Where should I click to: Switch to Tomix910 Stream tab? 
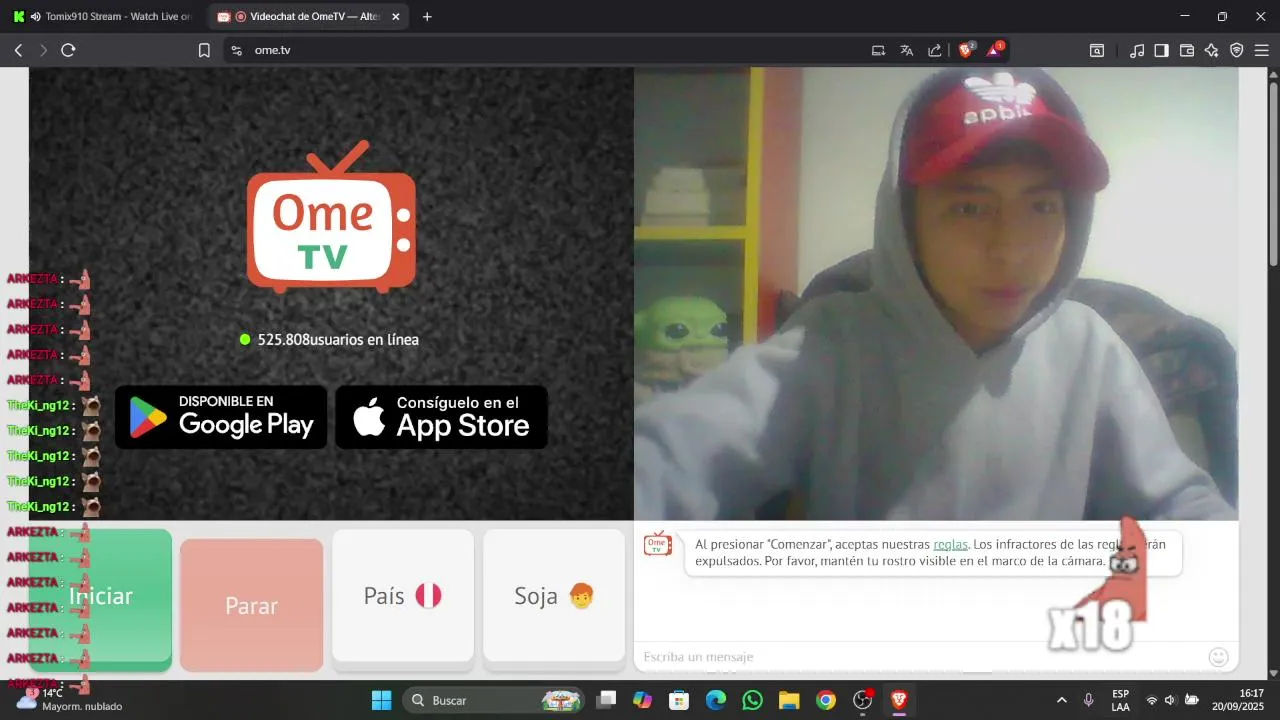pos(103,16)
